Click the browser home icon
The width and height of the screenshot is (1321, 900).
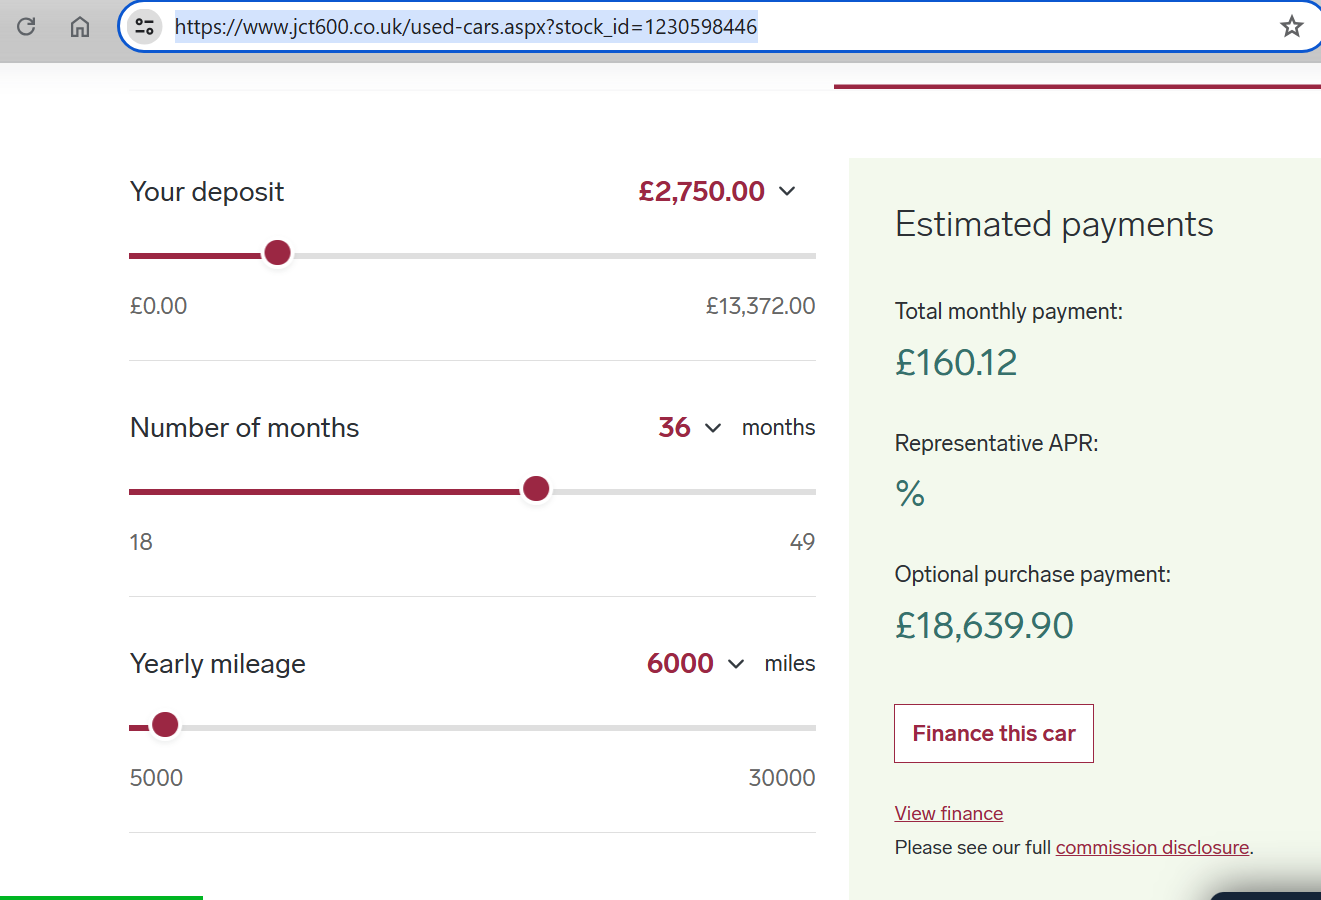[x=80, y=27]
